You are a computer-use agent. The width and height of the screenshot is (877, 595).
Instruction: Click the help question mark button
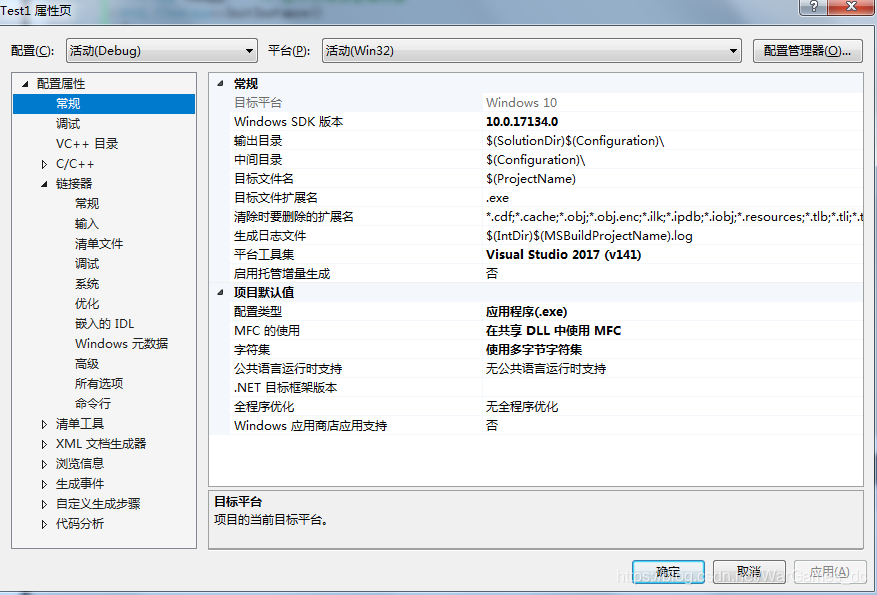click(814, 7)
